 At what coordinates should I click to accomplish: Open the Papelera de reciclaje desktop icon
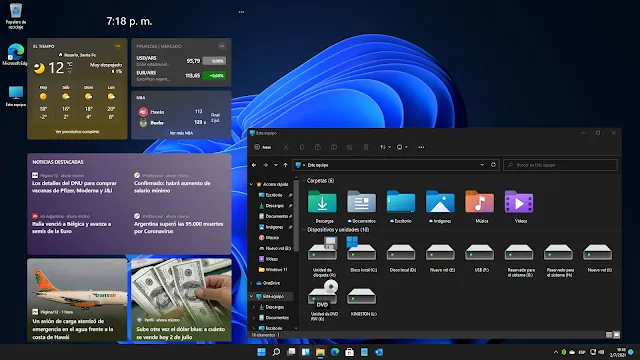pos(16,16)
